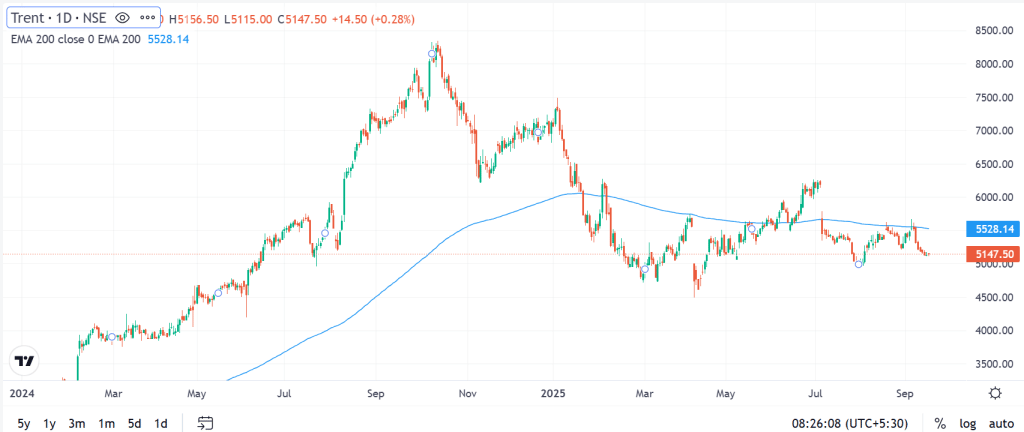Open timezone menu showing 08:26:08 (UTC+5:30)
Image resolution: width=1024 pixels, height=432 pixels.
[850, 424]
